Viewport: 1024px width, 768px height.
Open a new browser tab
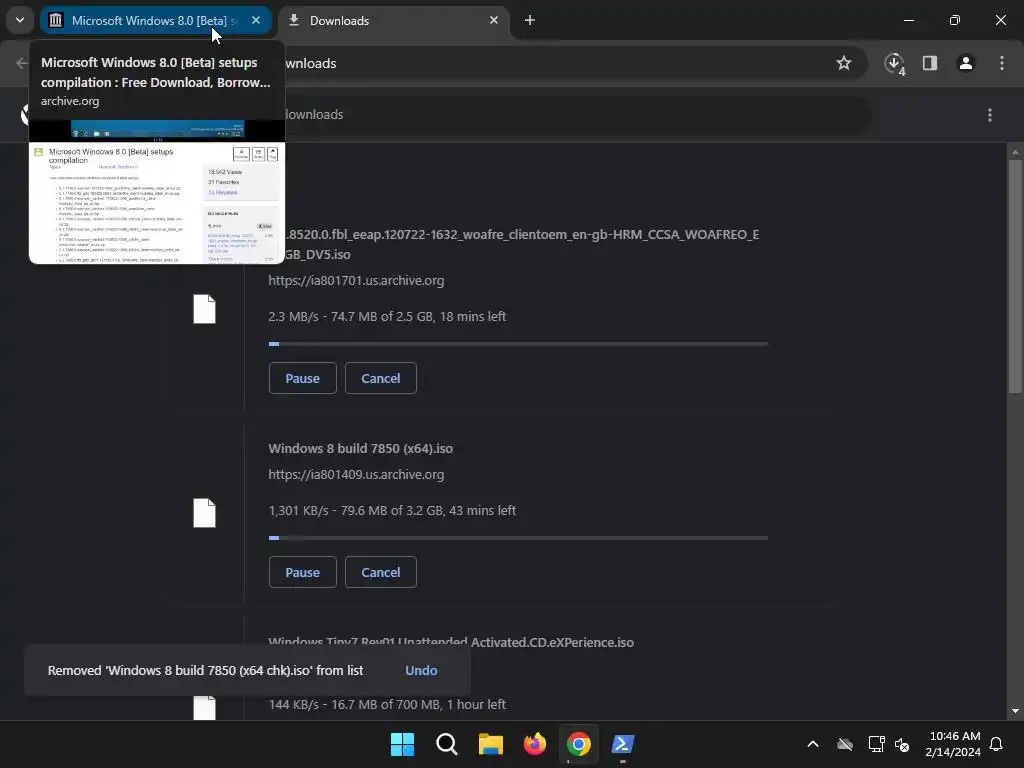coord(530,20)
